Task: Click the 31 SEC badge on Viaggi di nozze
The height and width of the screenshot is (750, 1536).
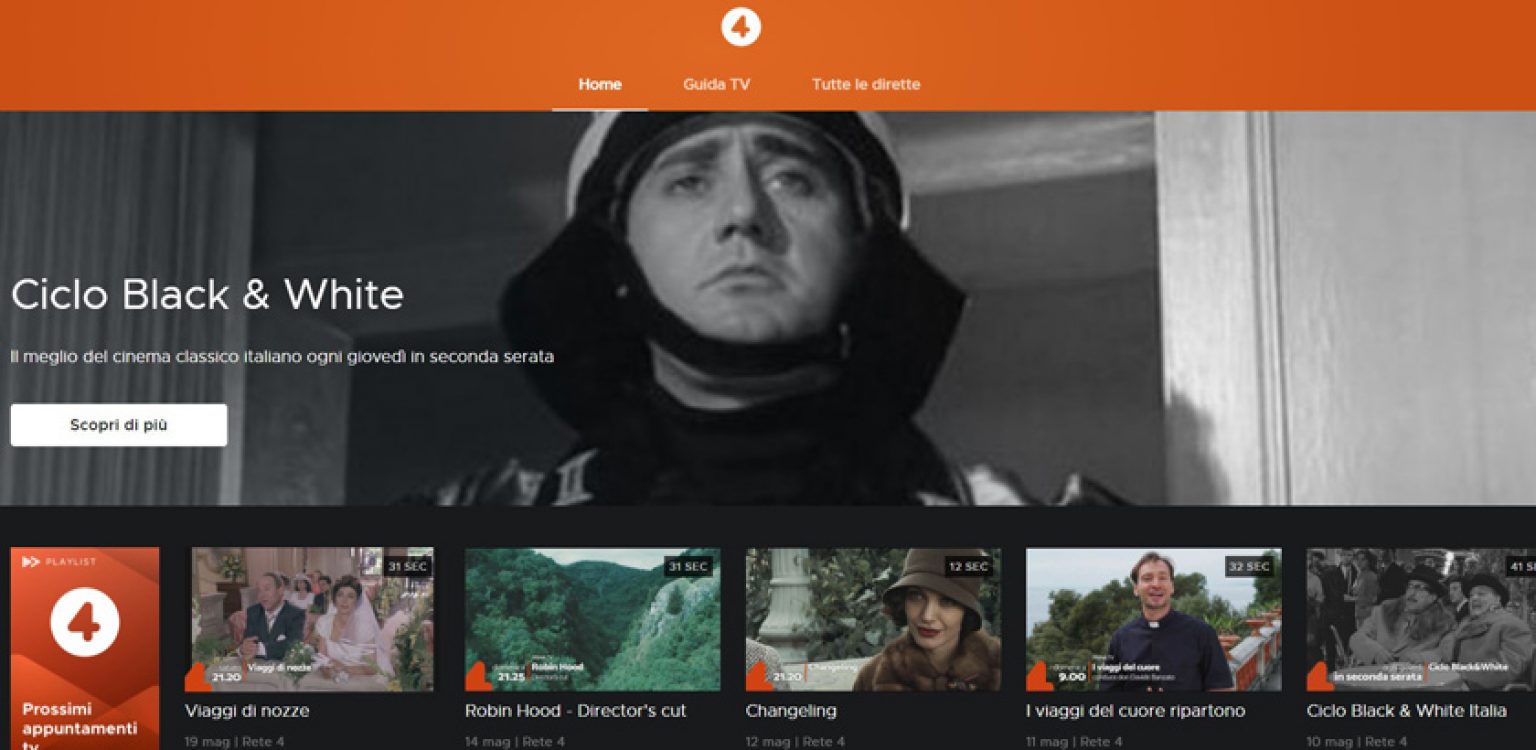Action: pyautogui.click(x=407, y=567)
